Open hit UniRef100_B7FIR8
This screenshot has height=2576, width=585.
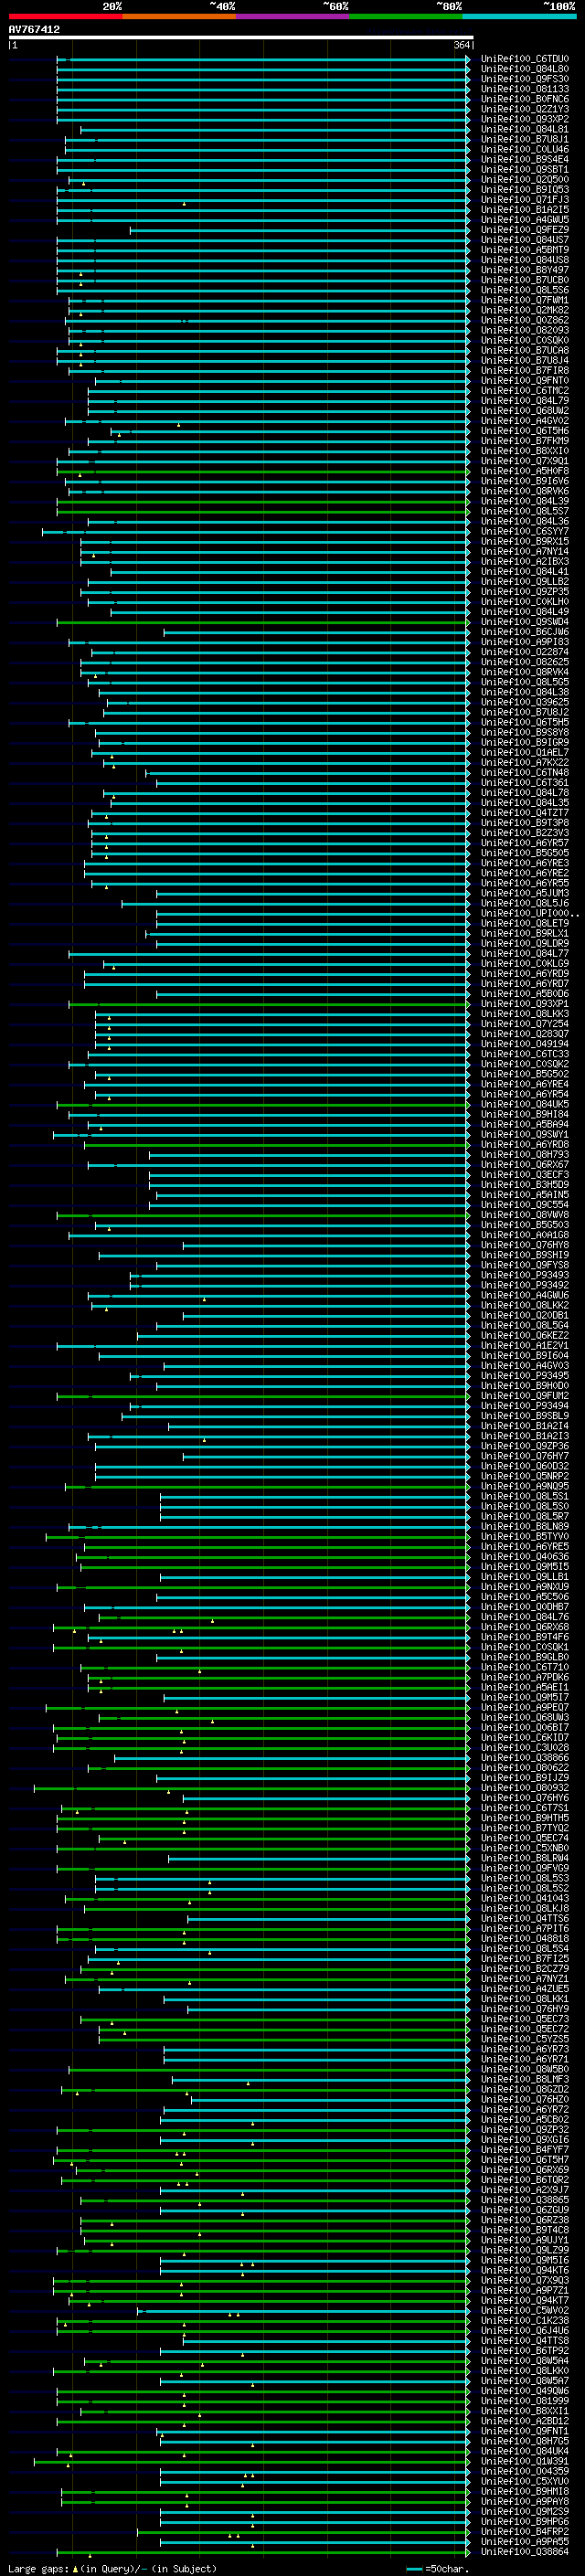tap(525, 371)
